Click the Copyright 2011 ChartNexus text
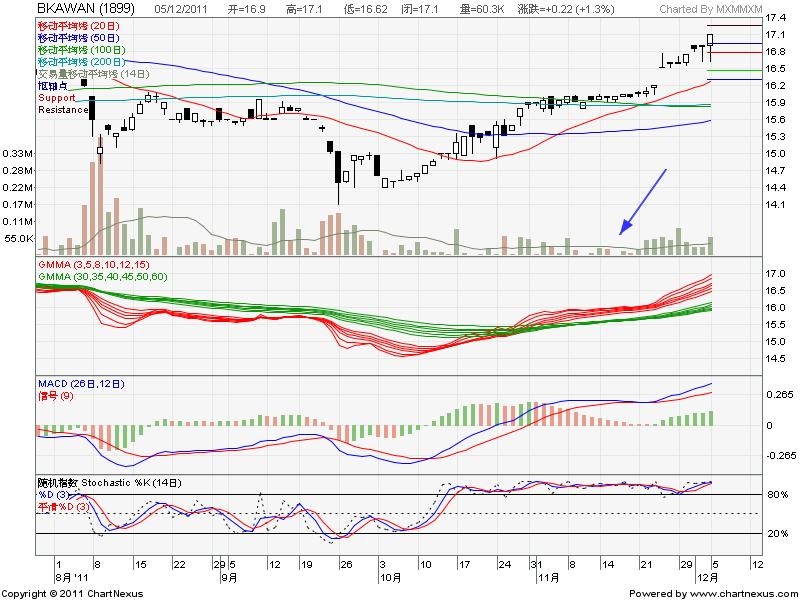This screenshot has width=800, height=600. tap(72, 593)
